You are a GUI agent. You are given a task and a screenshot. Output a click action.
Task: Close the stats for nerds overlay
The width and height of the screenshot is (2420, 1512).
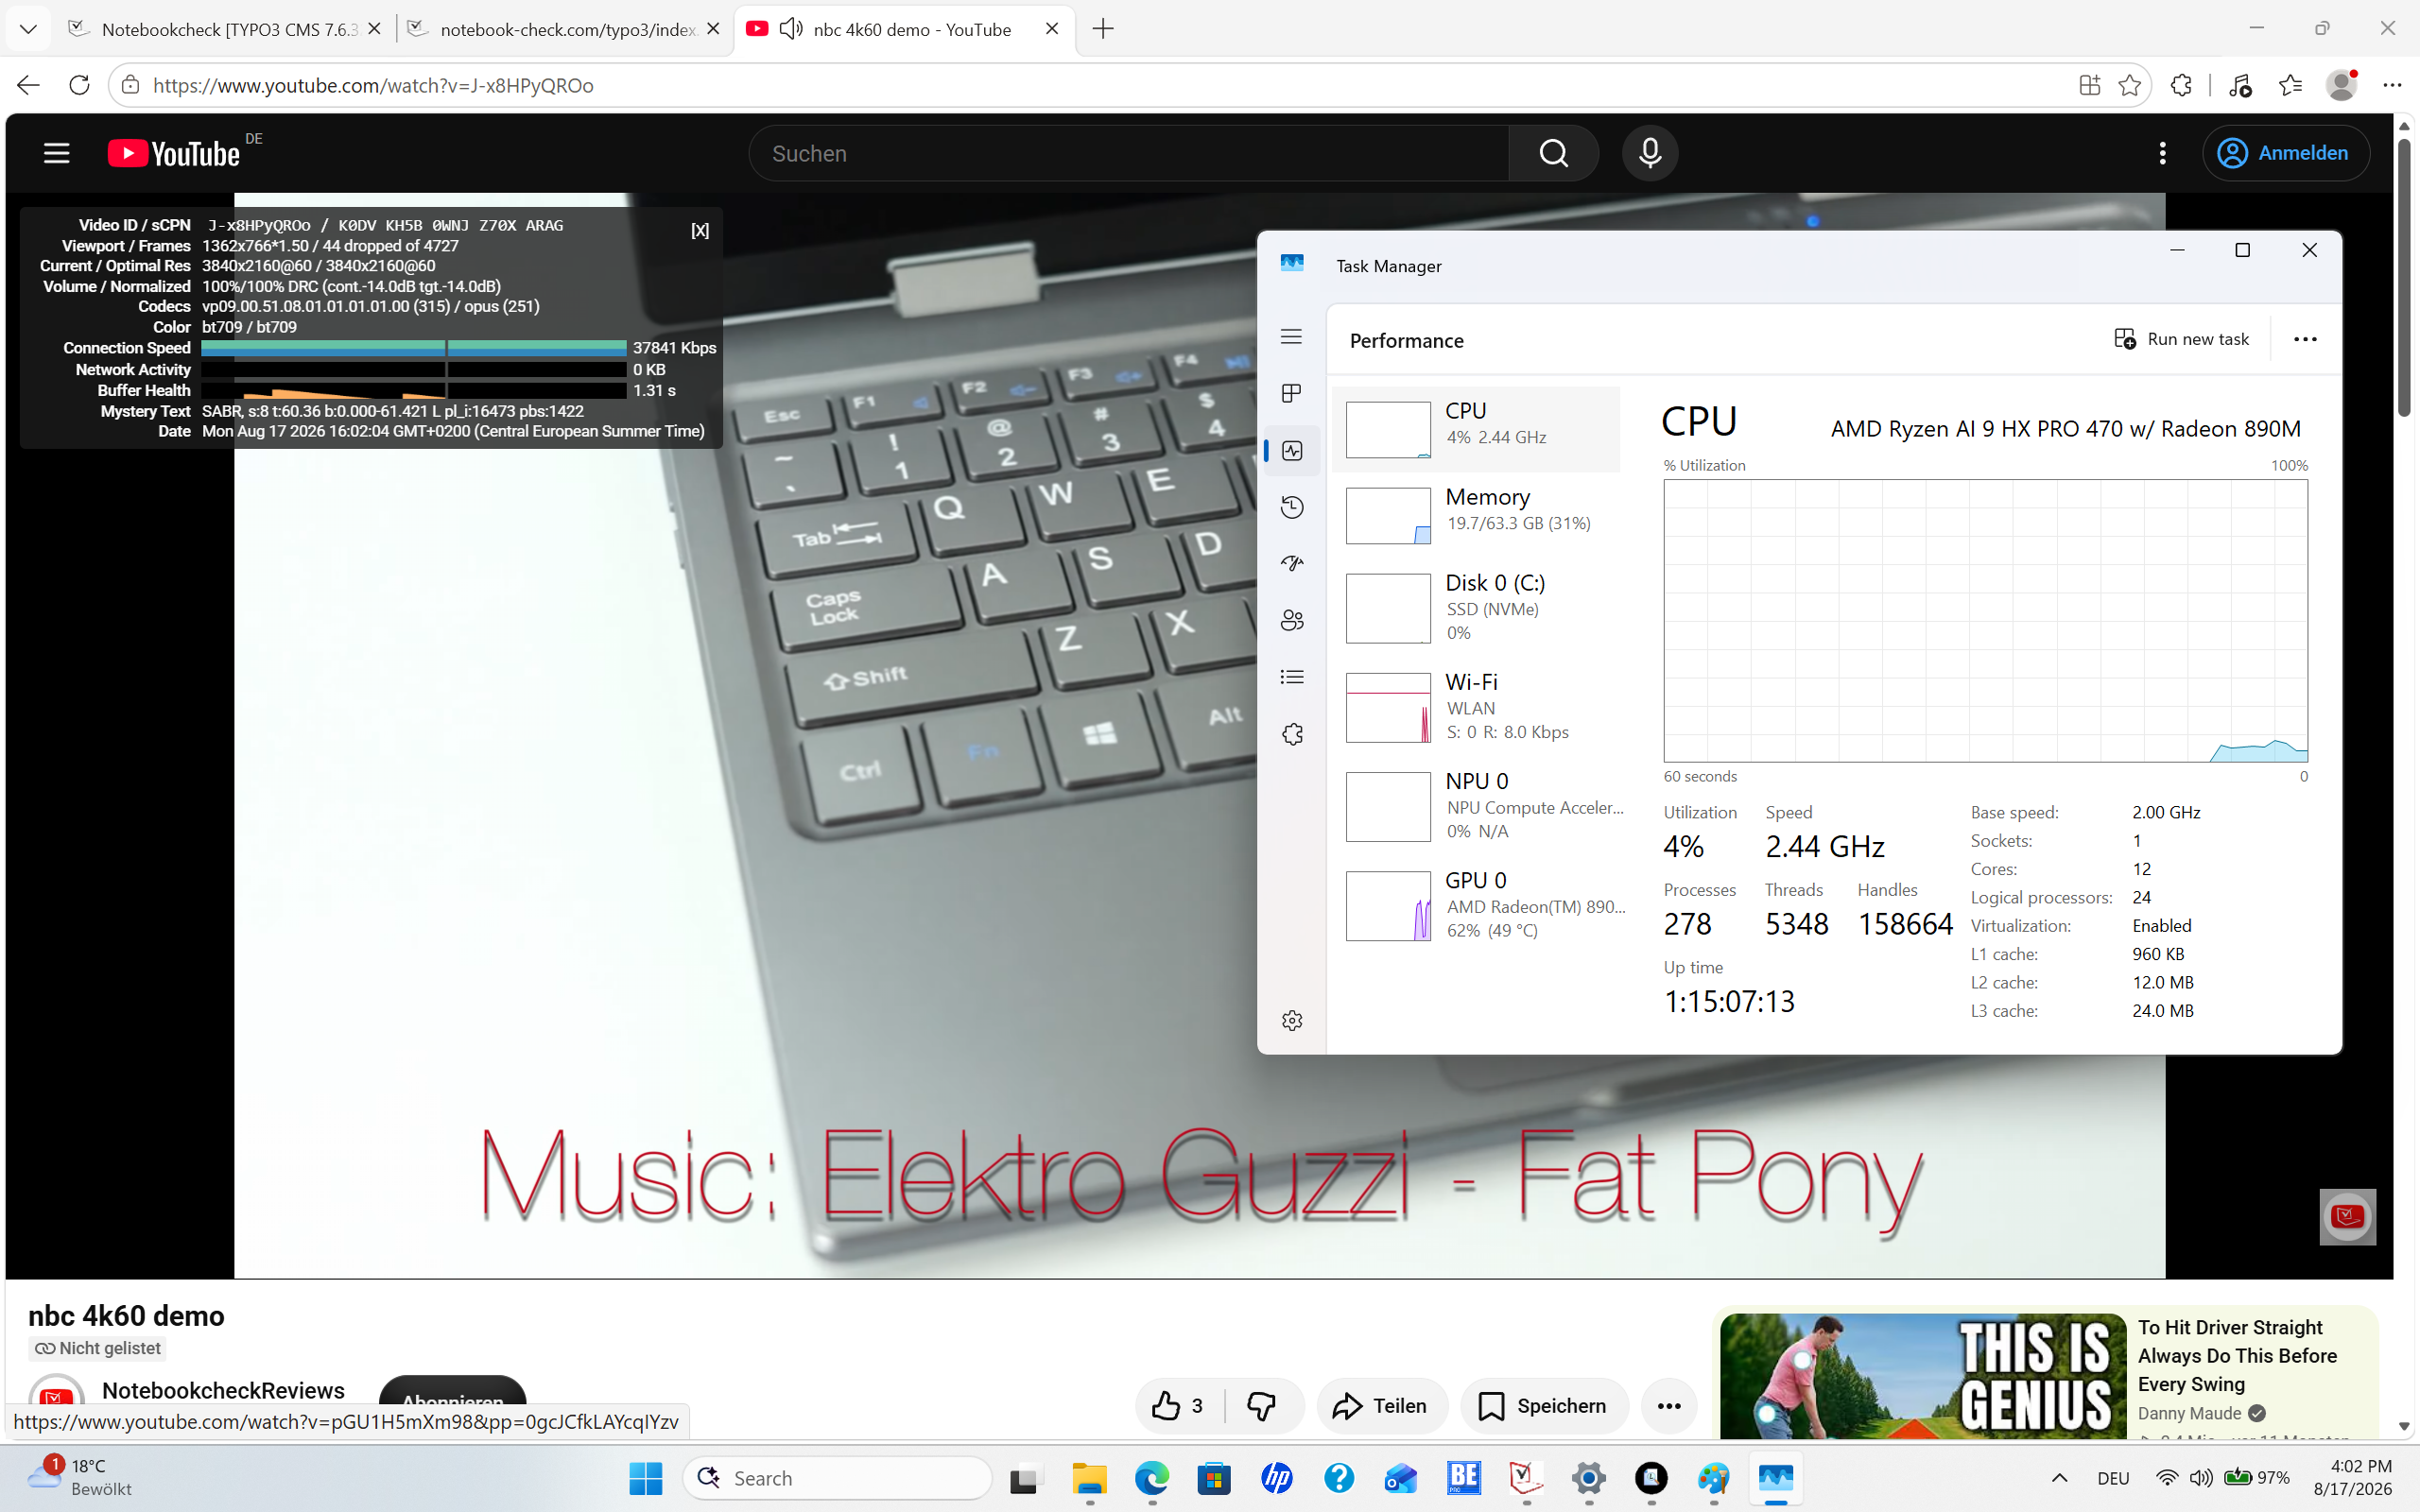(x=700, y=231)
